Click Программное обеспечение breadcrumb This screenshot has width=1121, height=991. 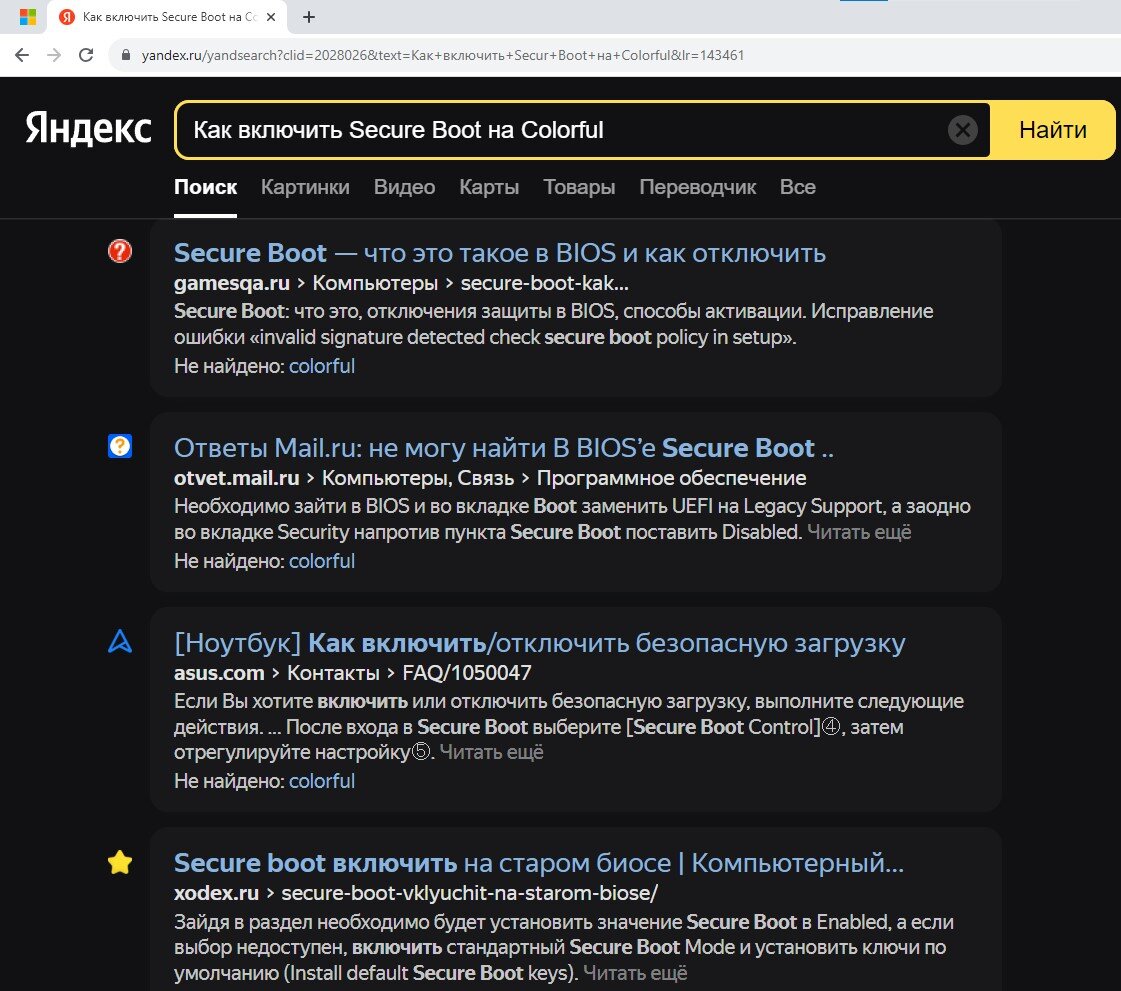tap(671, 478)
